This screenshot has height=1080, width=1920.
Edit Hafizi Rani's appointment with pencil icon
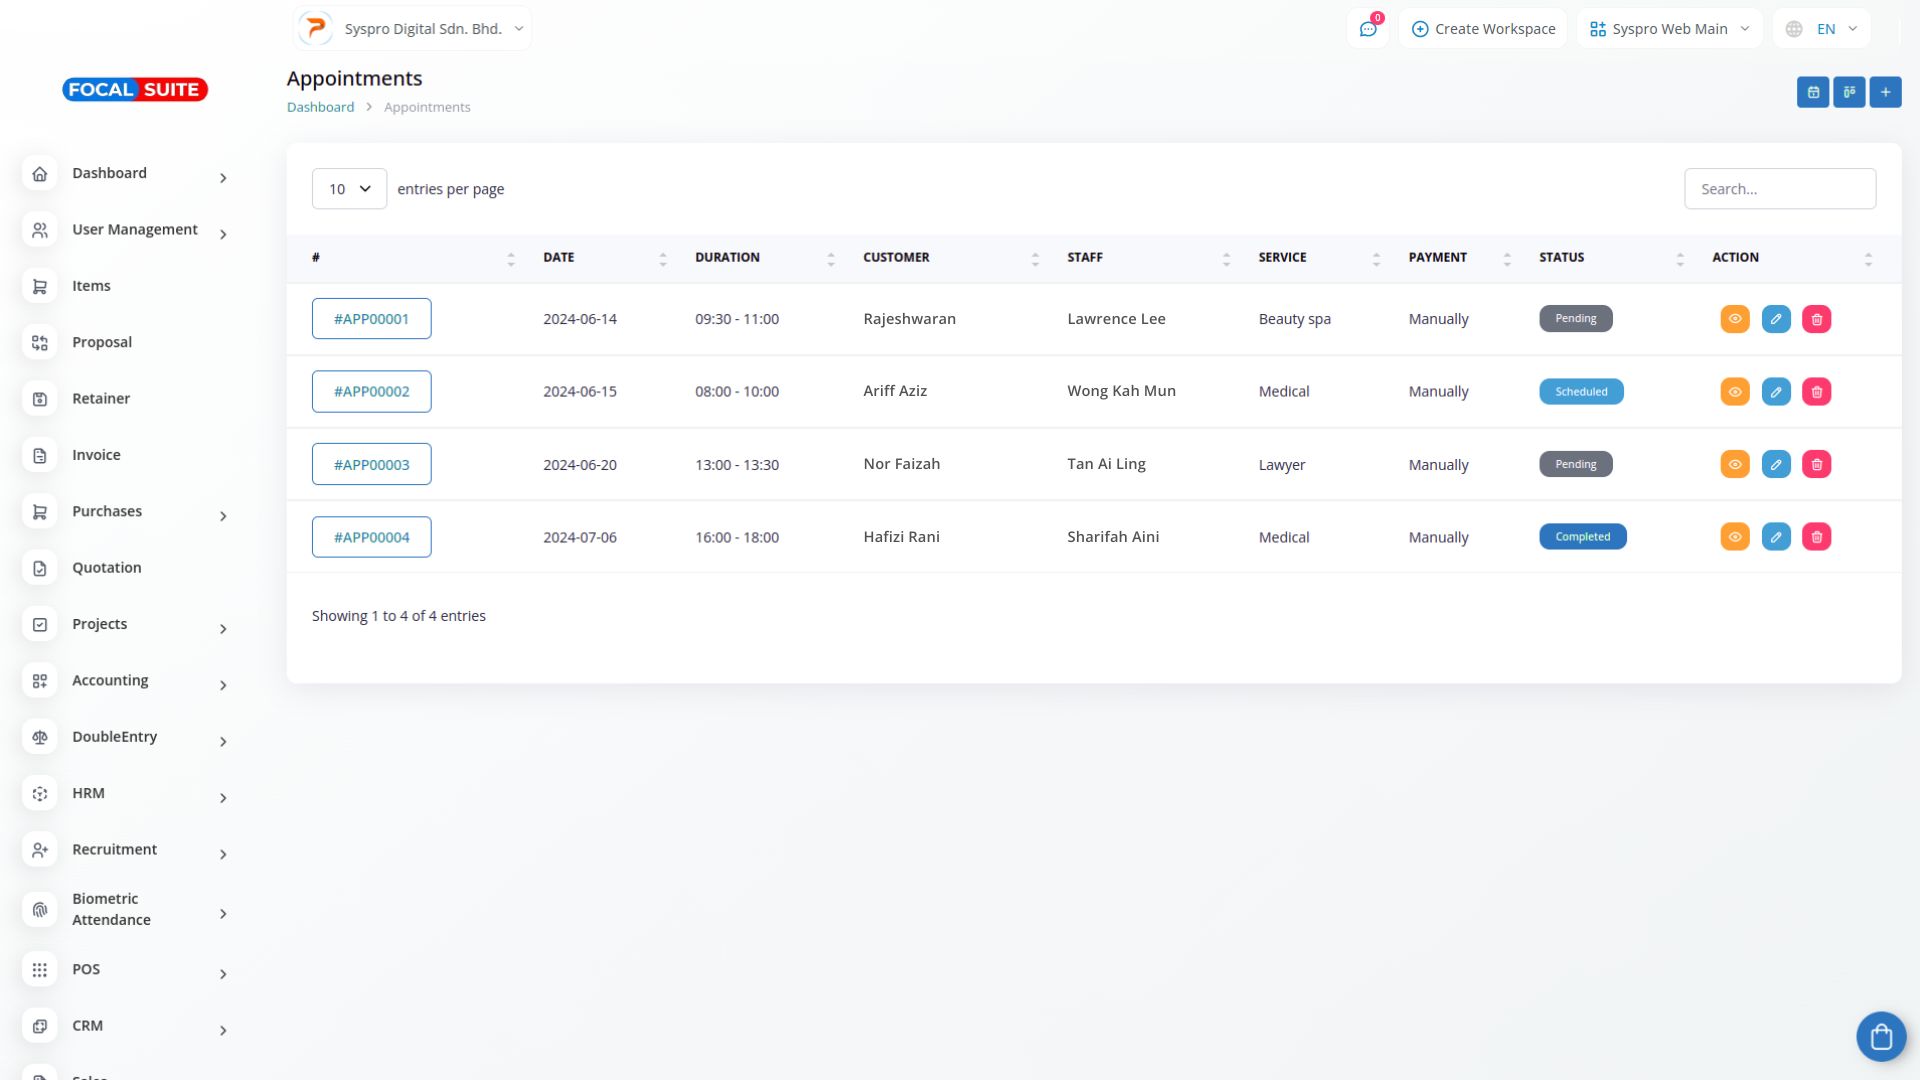[x=1775, y=537]
